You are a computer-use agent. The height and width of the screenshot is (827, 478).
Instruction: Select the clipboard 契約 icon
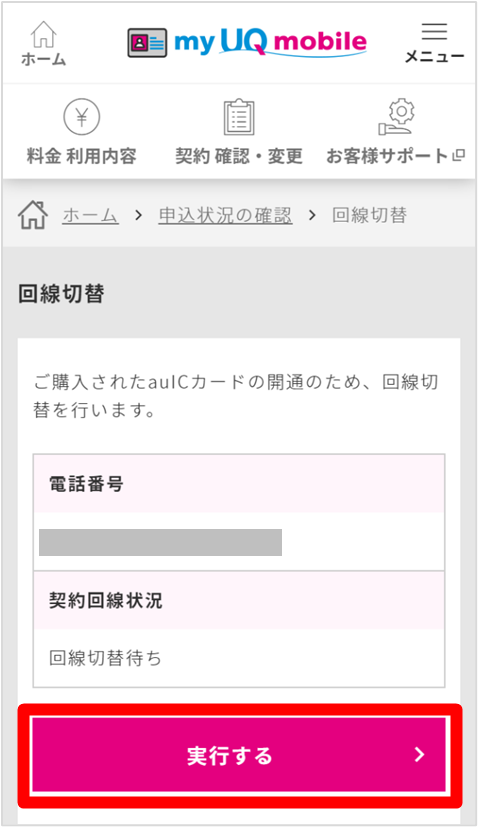tap(239, 117)
